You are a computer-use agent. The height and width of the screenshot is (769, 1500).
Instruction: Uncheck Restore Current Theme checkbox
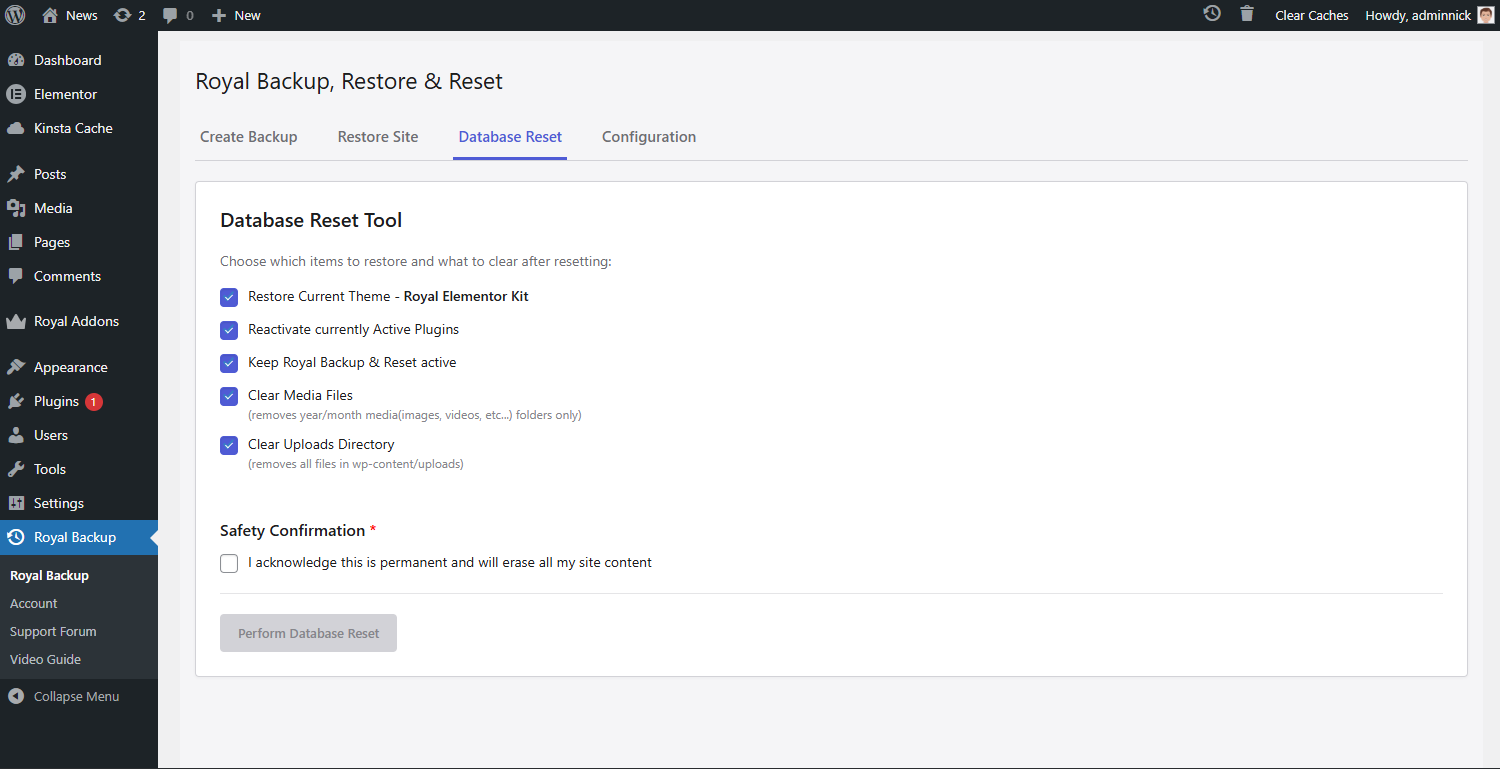tap(229, 297)
